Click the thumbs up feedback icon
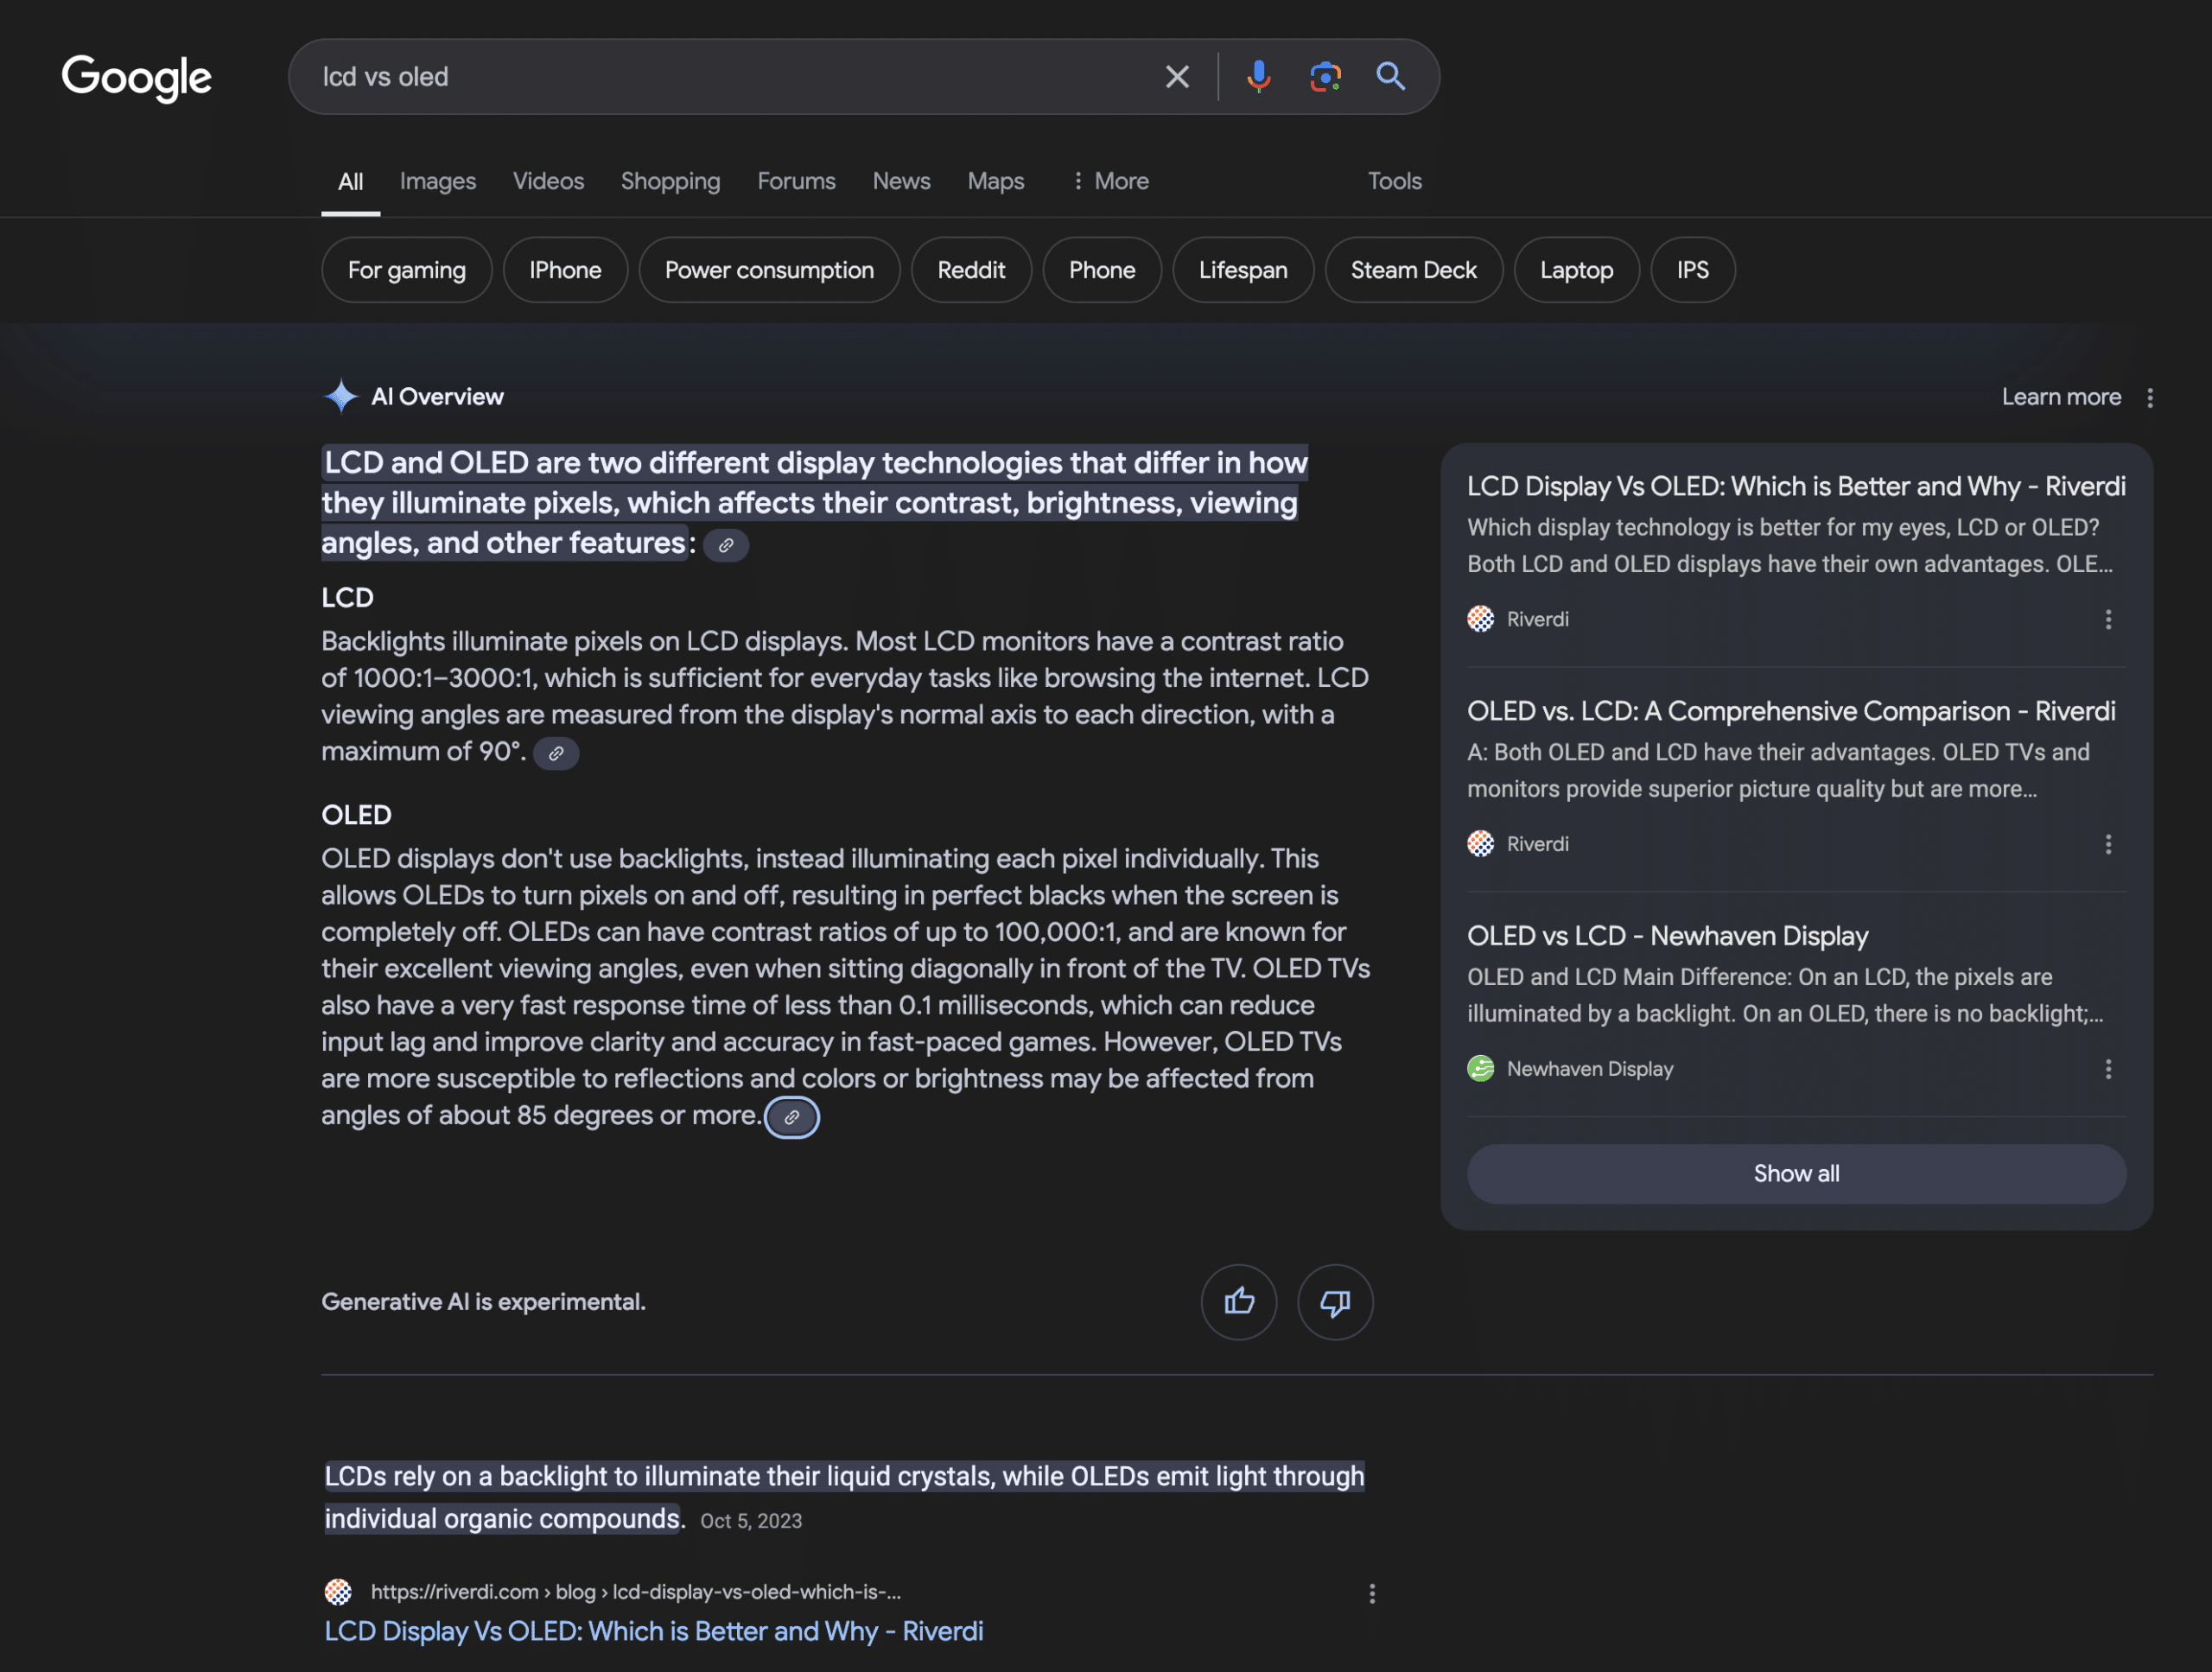The image size is (2212, 1672). pyautogui.click(x=1239, y=1302)
